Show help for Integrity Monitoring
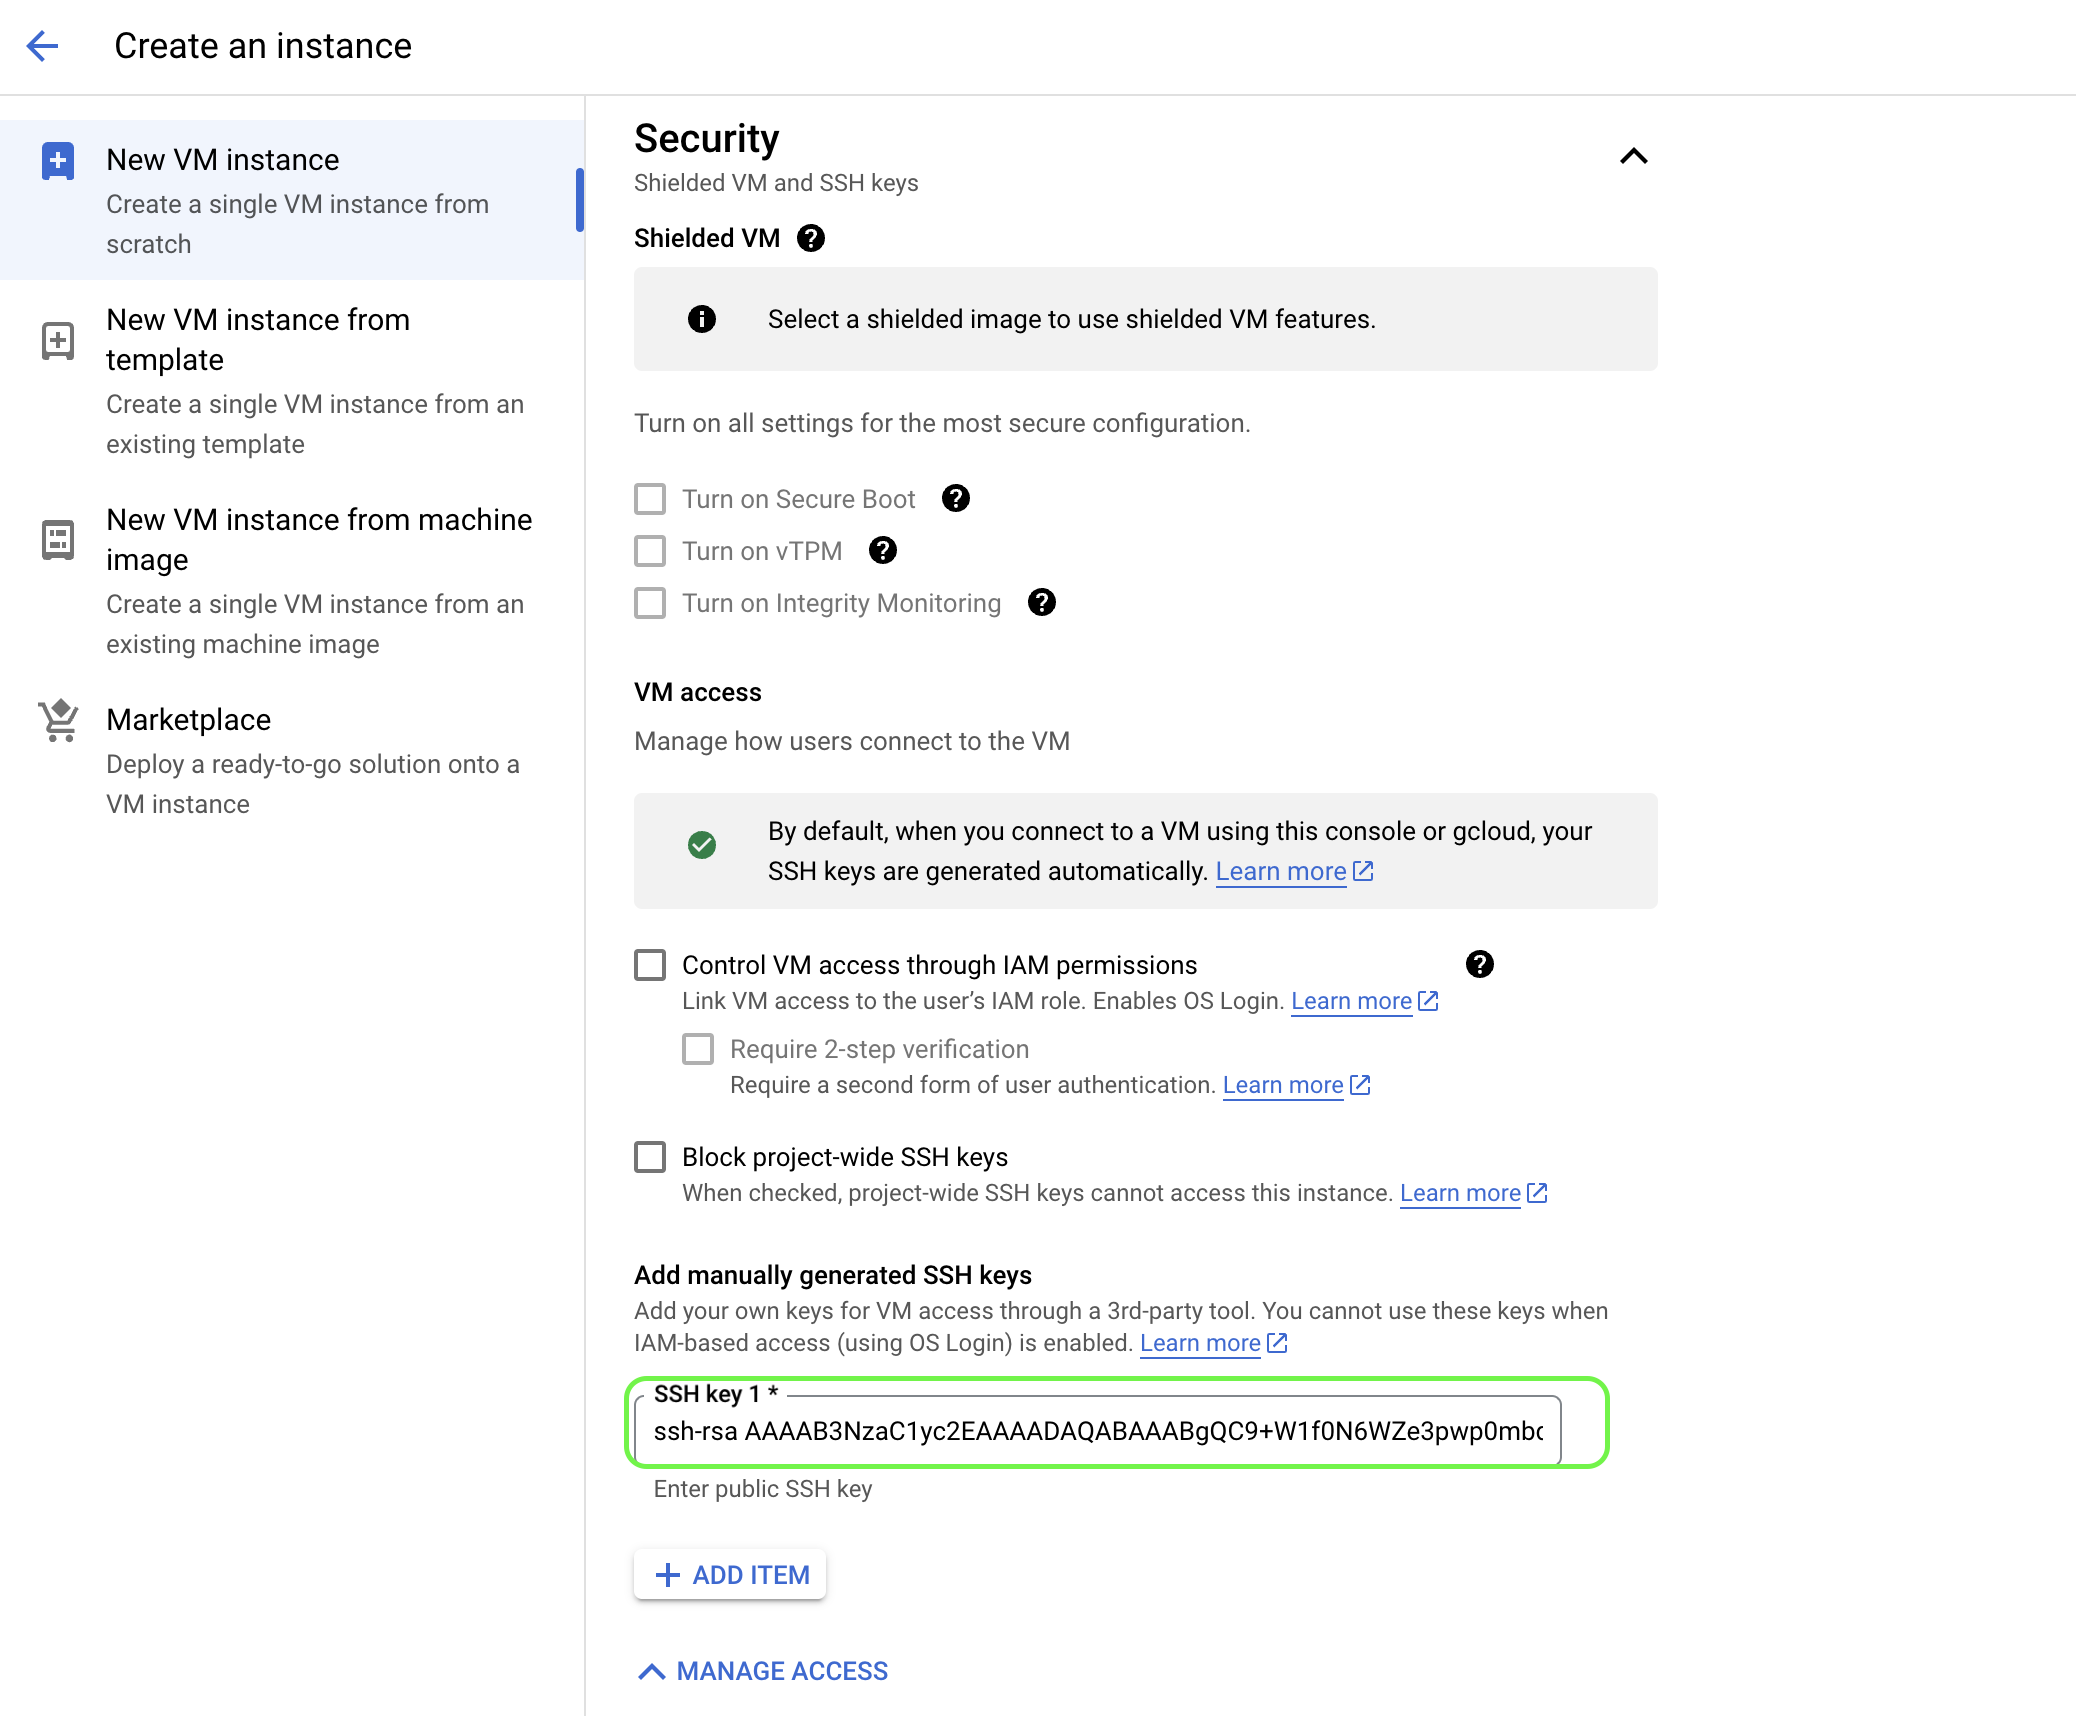 pyautogui.click(x=1042, y=602)
